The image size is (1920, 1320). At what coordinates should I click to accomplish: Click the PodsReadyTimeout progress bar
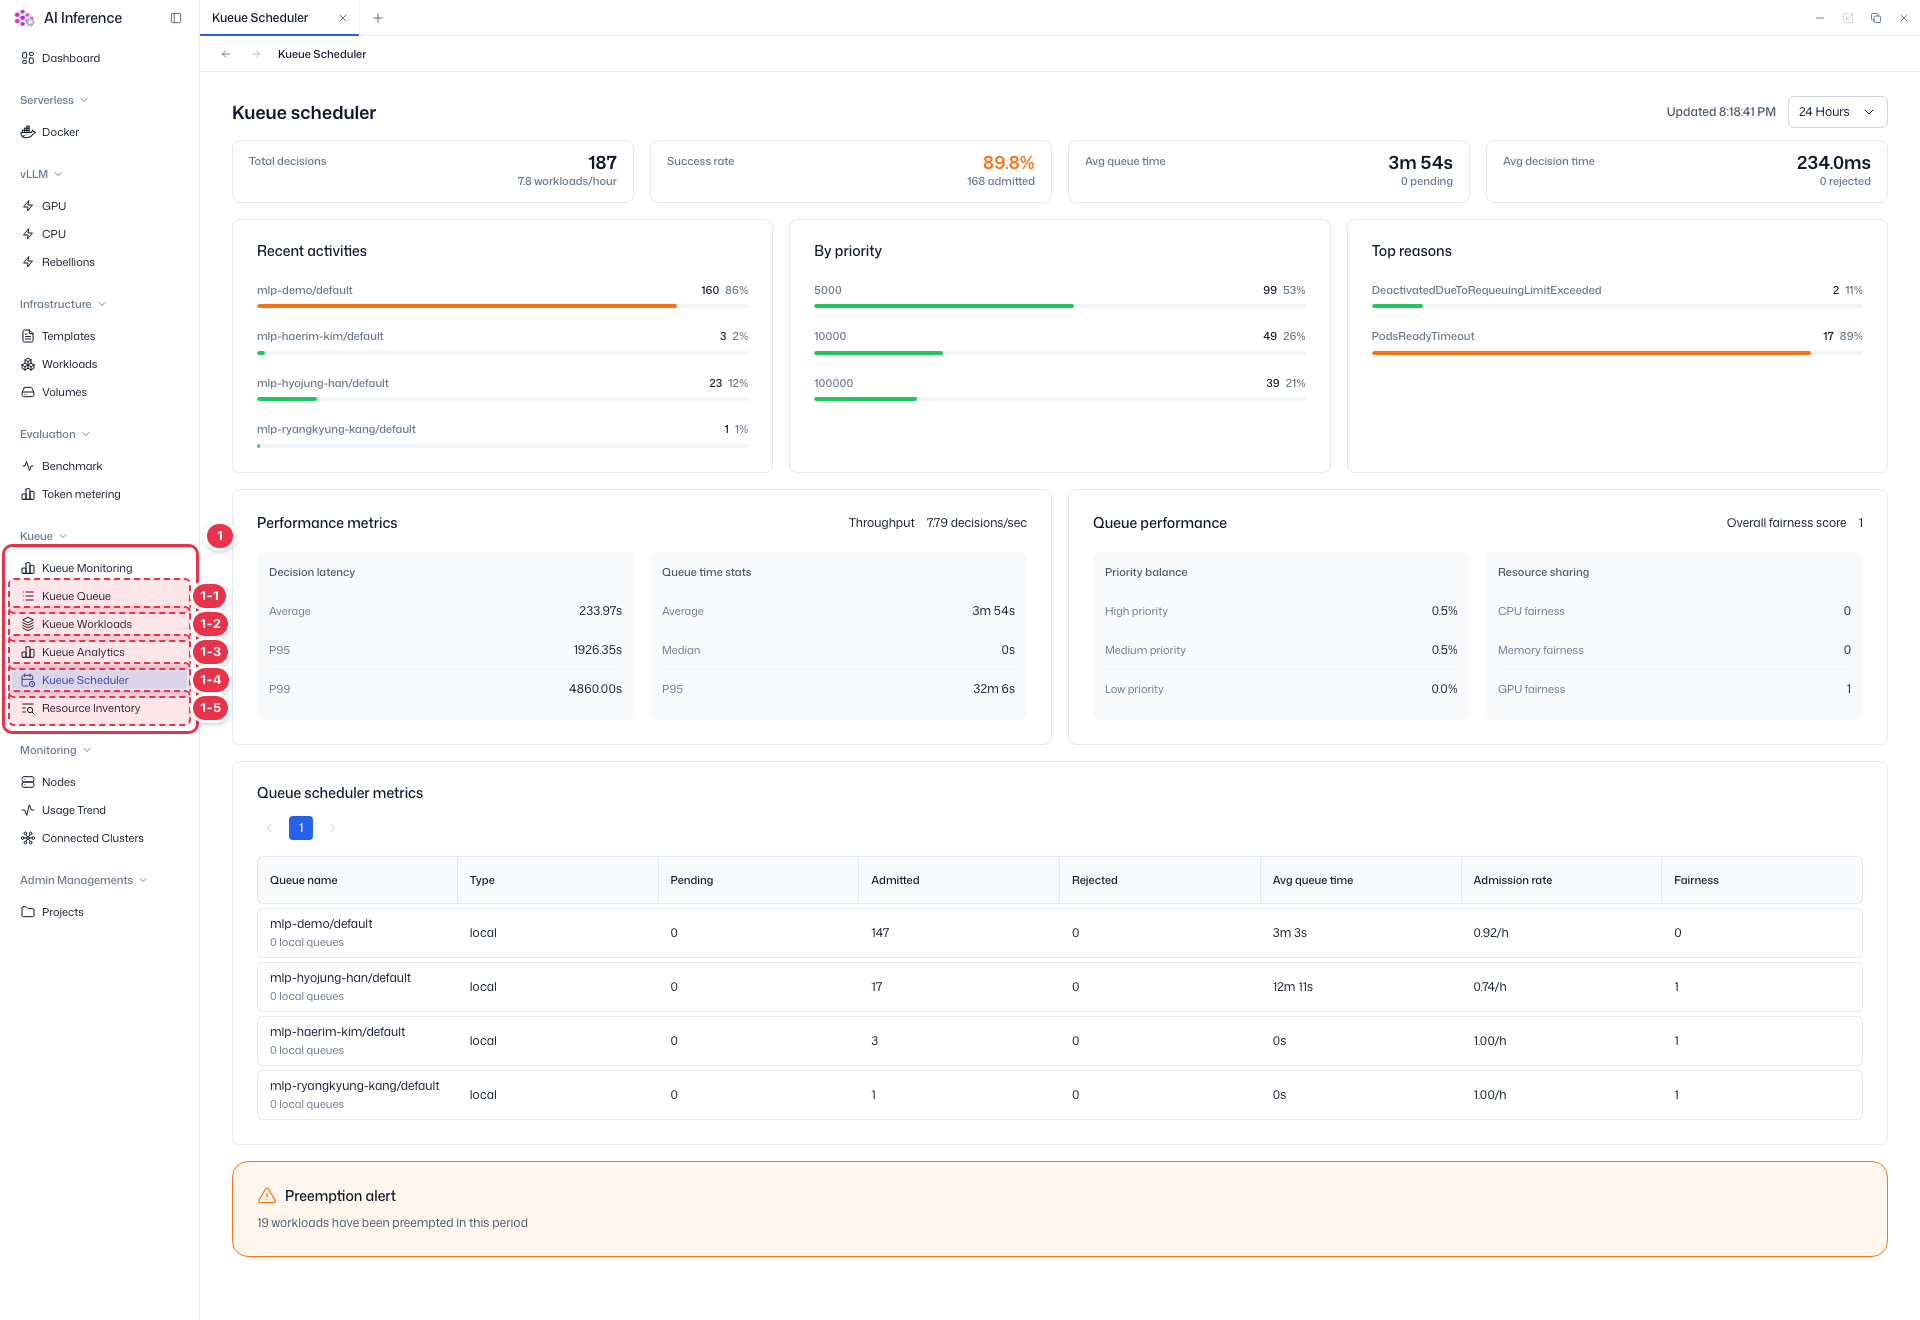tap(1616, 353)
